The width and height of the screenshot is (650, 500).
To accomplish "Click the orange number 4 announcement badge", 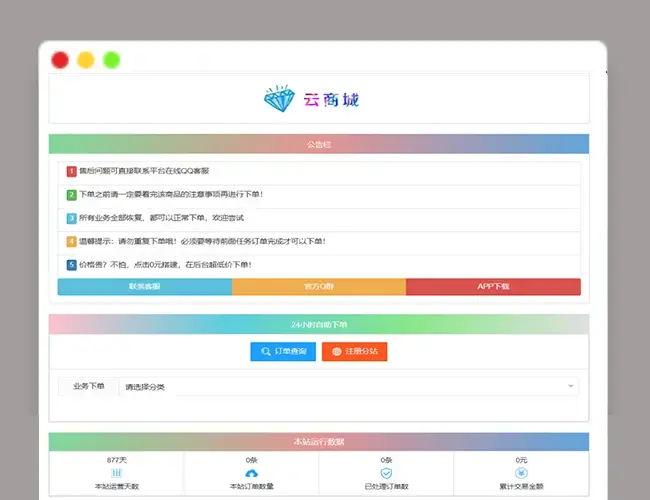I will 72,241.
